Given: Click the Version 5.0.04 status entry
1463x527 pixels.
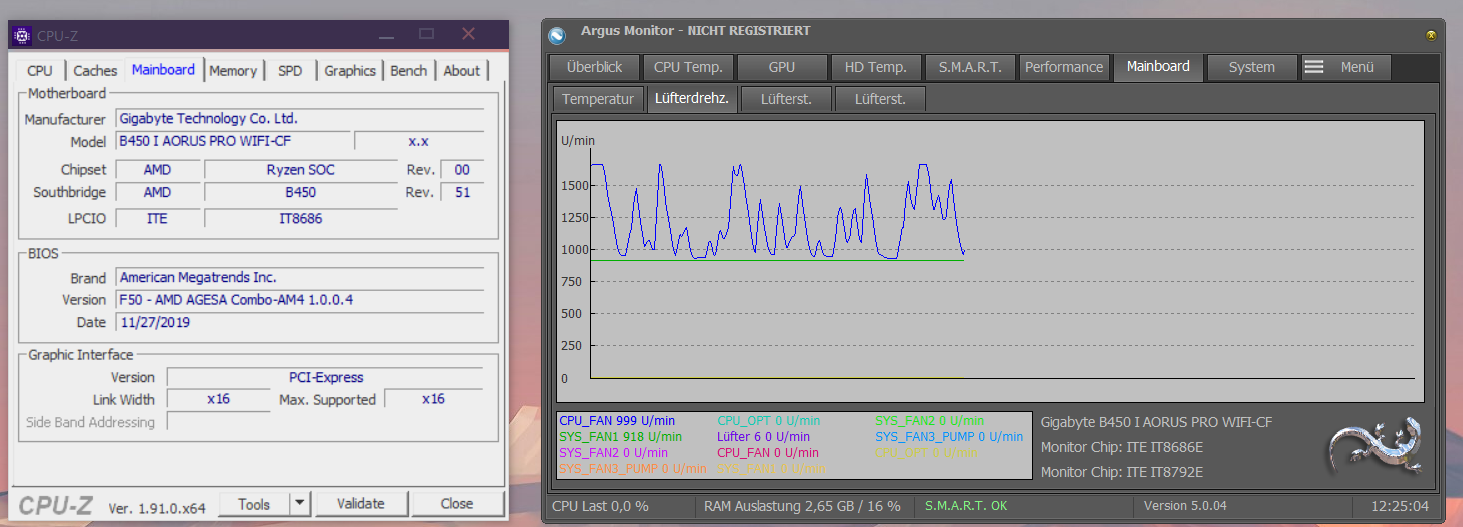Looking at the screenshot, I should [x=1185, y=506].
